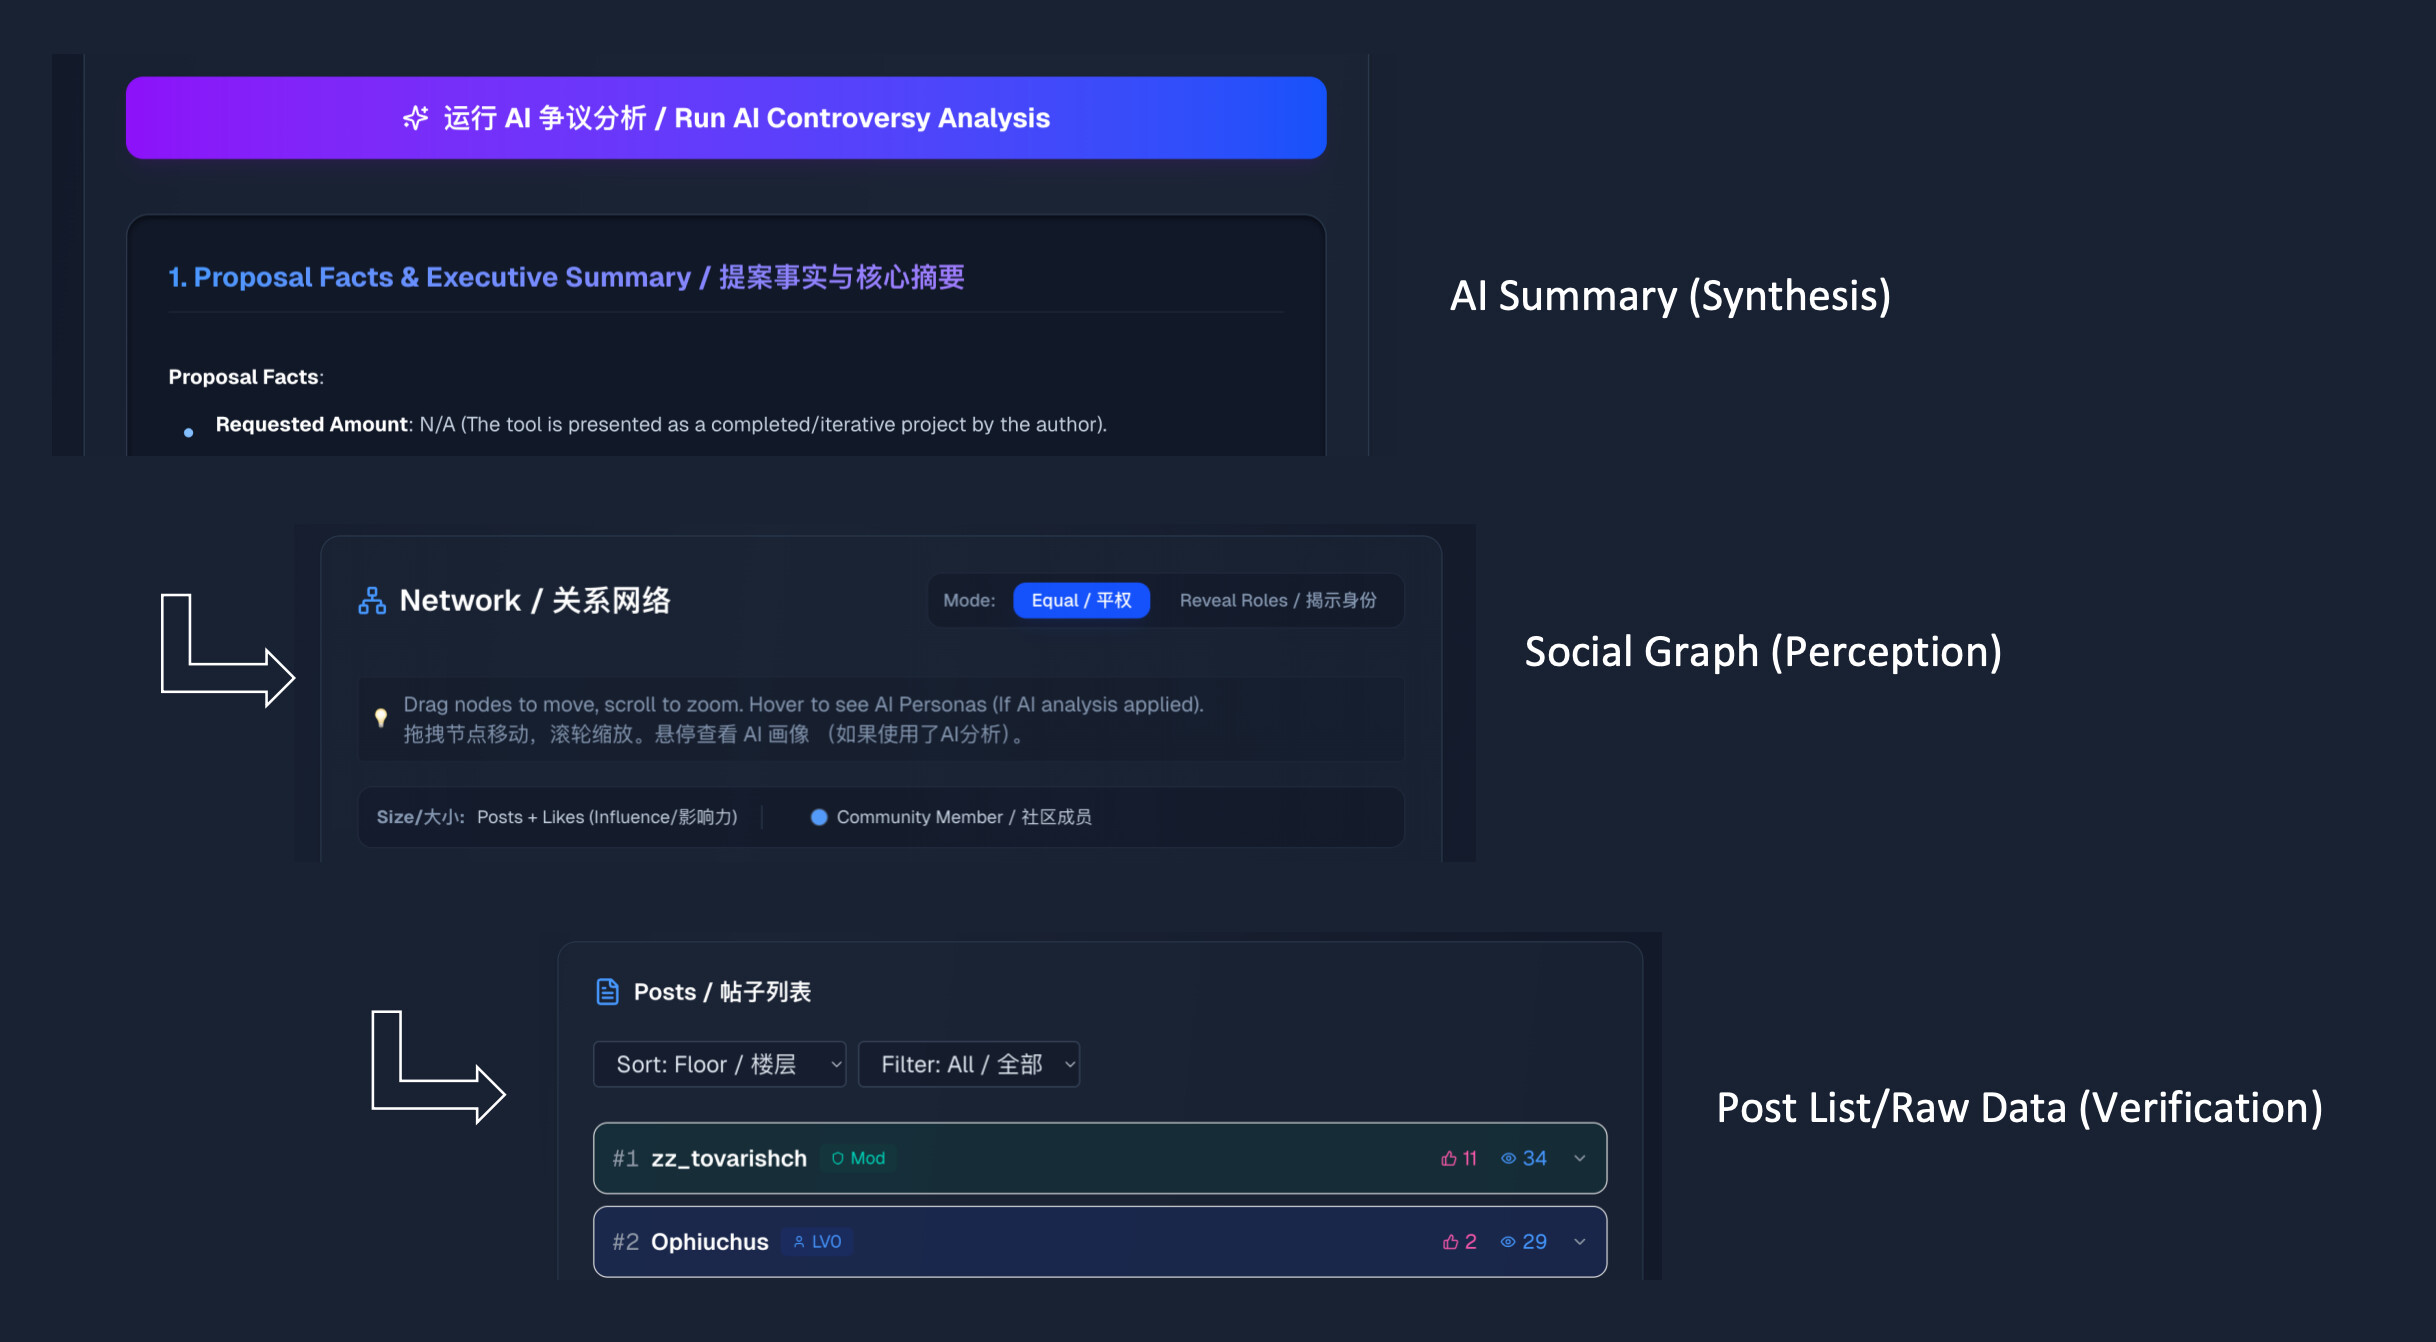Expand post #1 zz_tovarishch chevron

point(1580,1159)
